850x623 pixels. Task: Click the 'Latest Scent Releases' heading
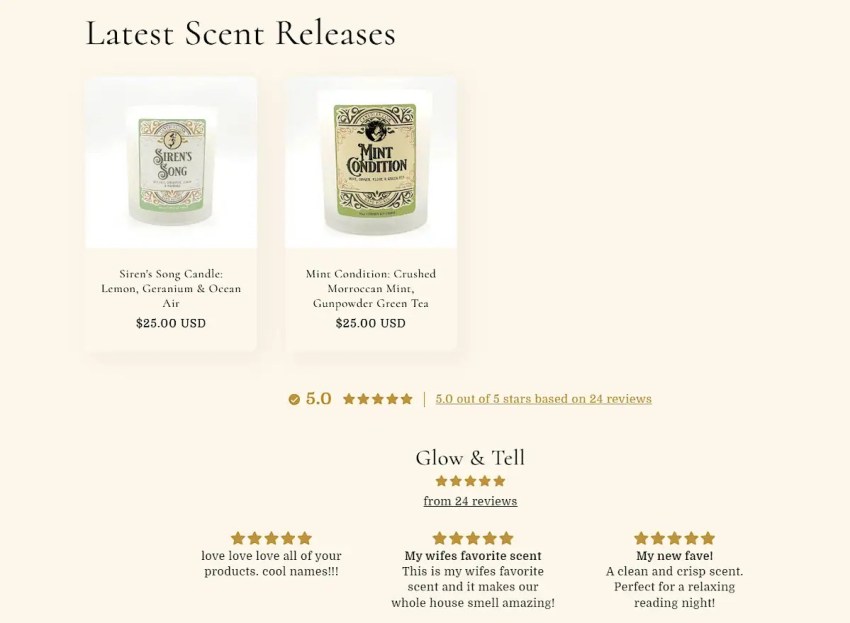pos(240,33)
